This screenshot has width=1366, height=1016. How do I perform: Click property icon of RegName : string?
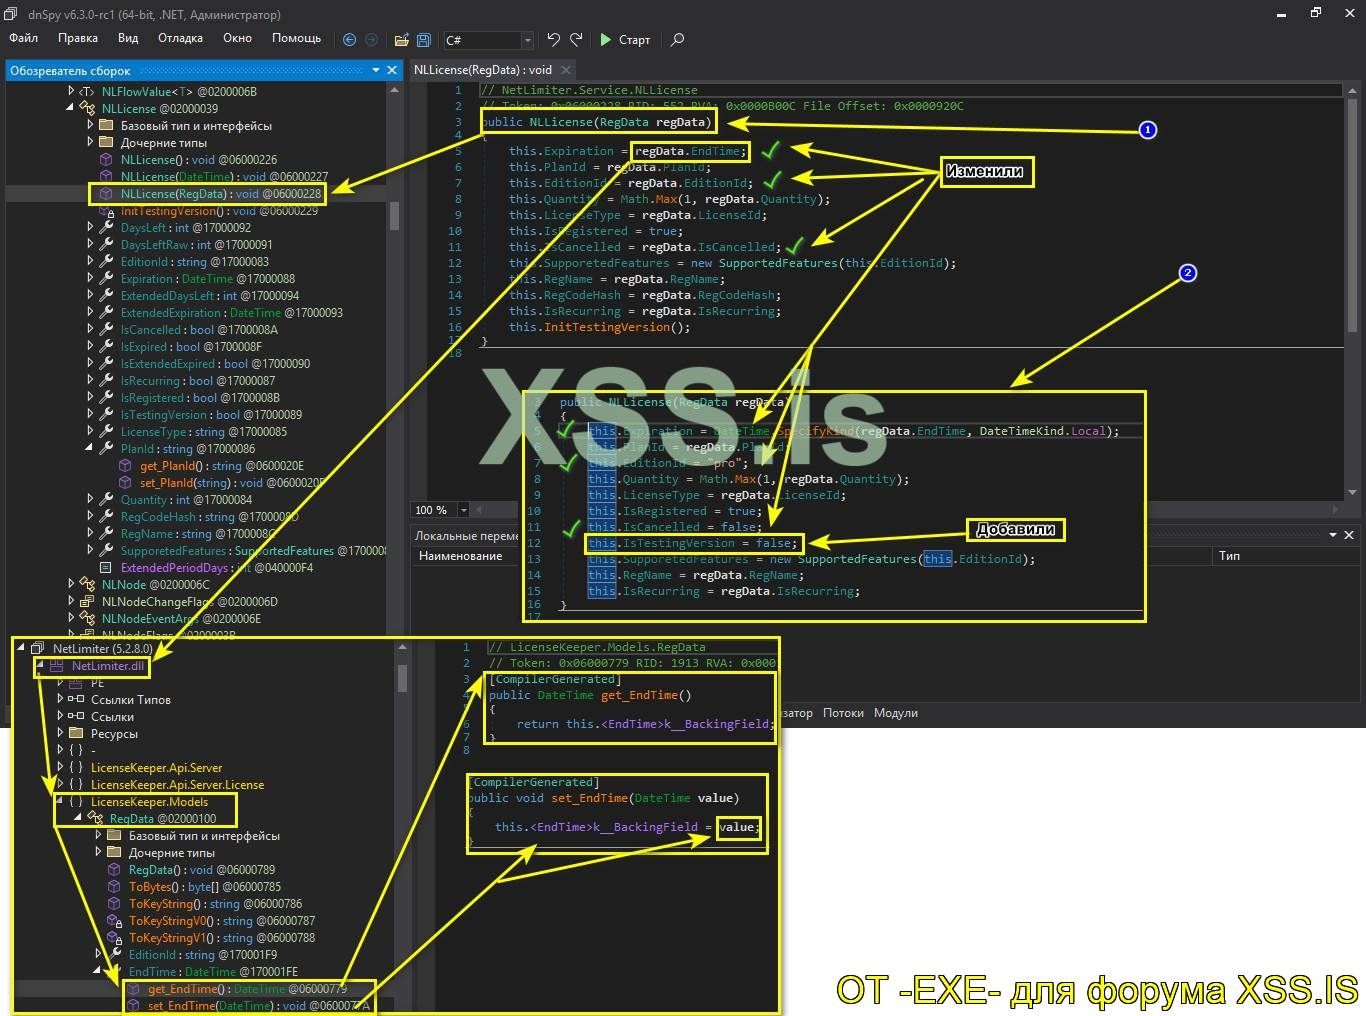pos(107,534)
